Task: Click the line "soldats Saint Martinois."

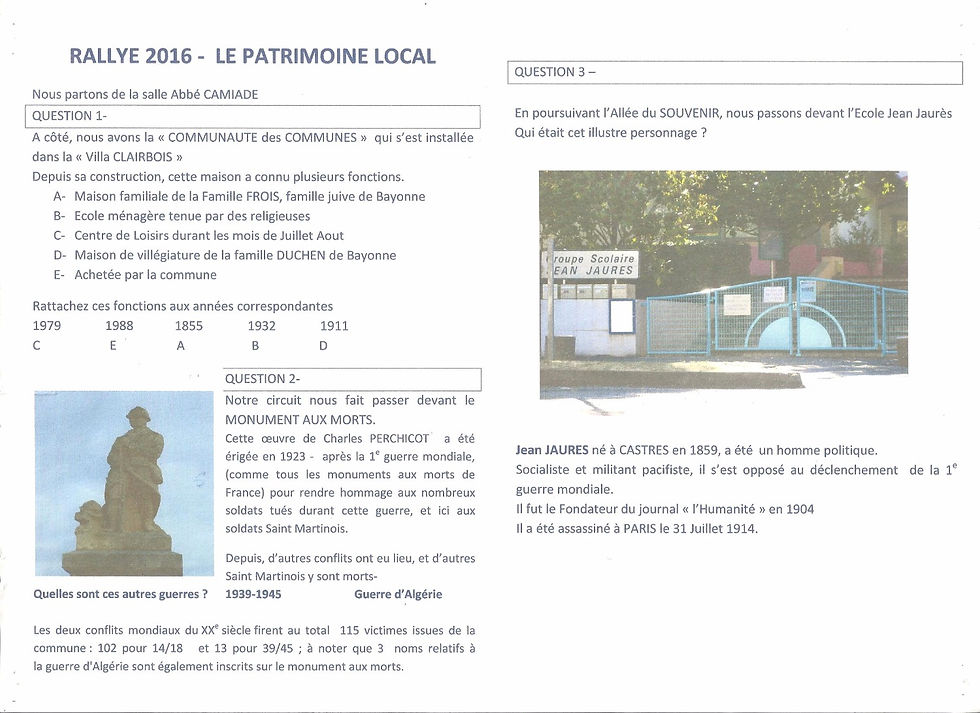Action: click(x=286, y=529)
